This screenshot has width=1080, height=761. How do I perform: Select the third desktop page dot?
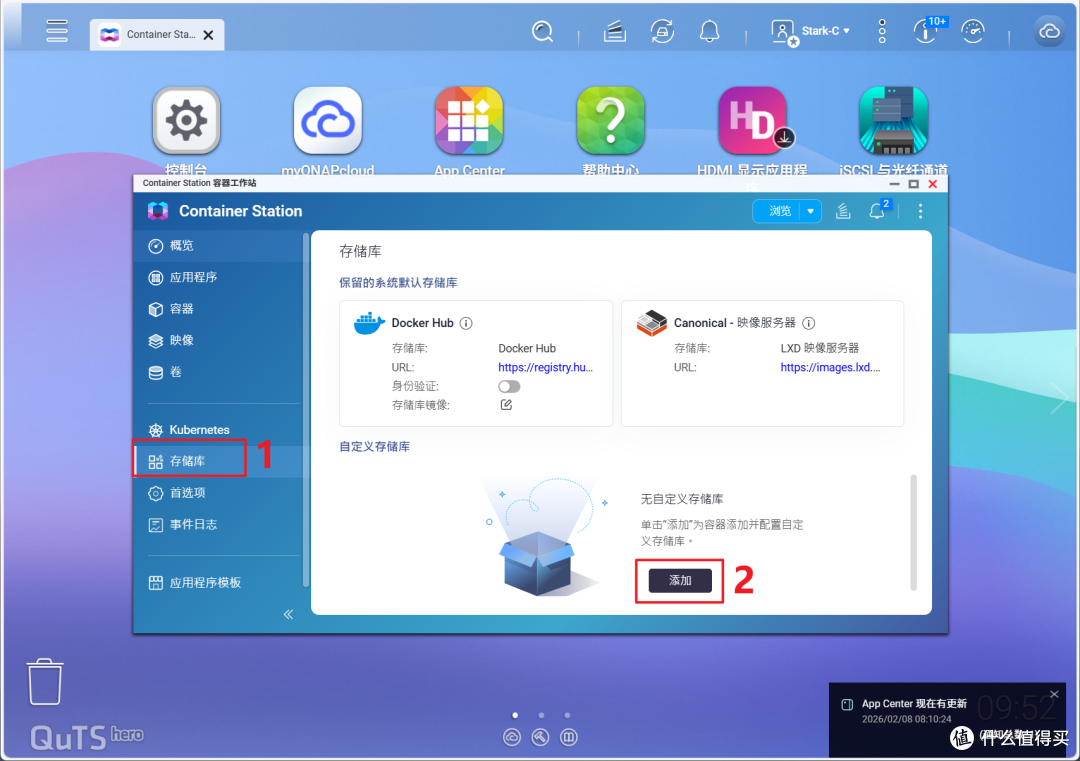coord(567,716)
